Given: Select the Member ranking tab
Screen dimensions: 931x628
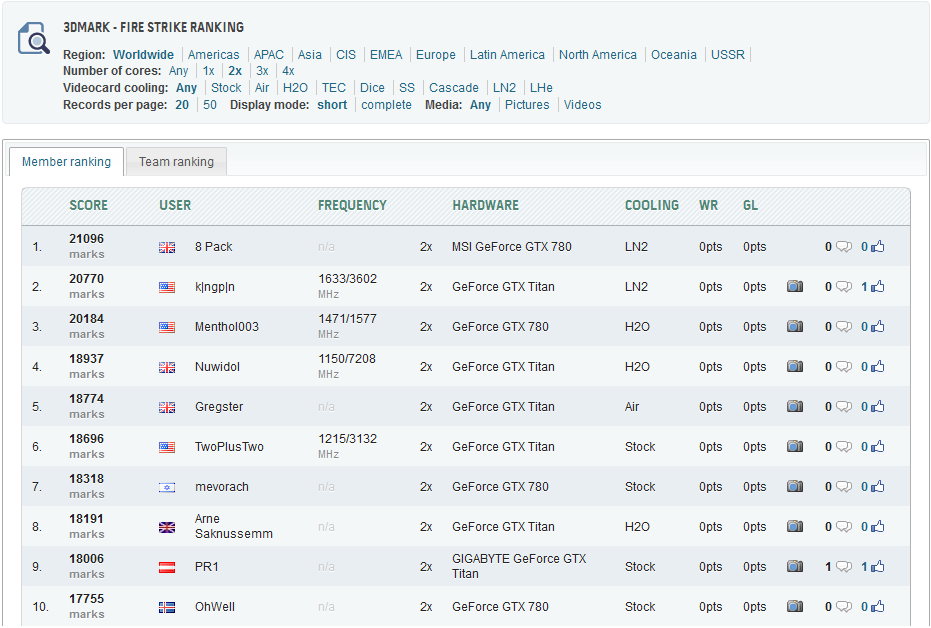Looking at the screenshot, I should coord(66,162).
